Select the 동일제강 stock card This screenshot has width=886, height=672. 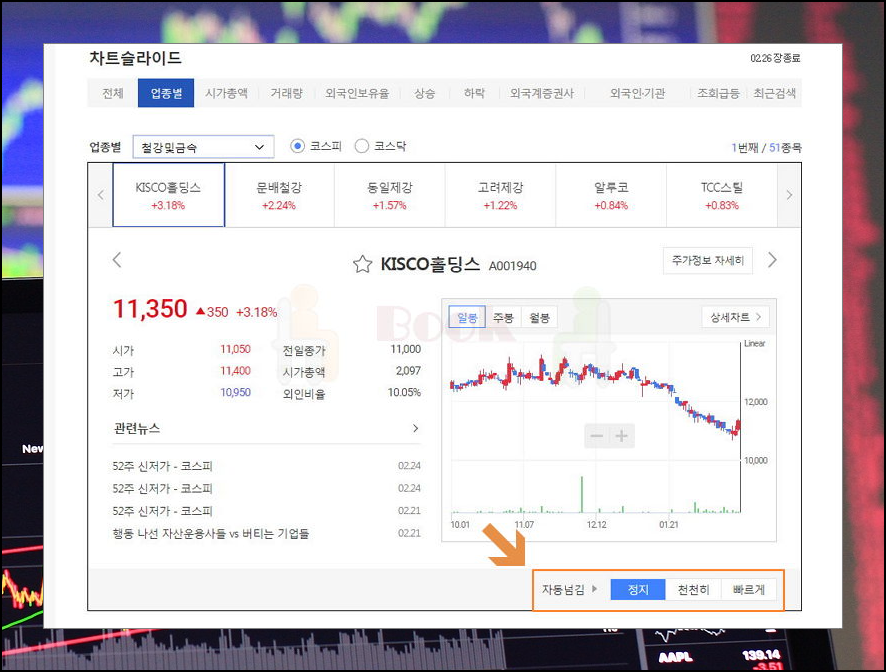(390, 195)
